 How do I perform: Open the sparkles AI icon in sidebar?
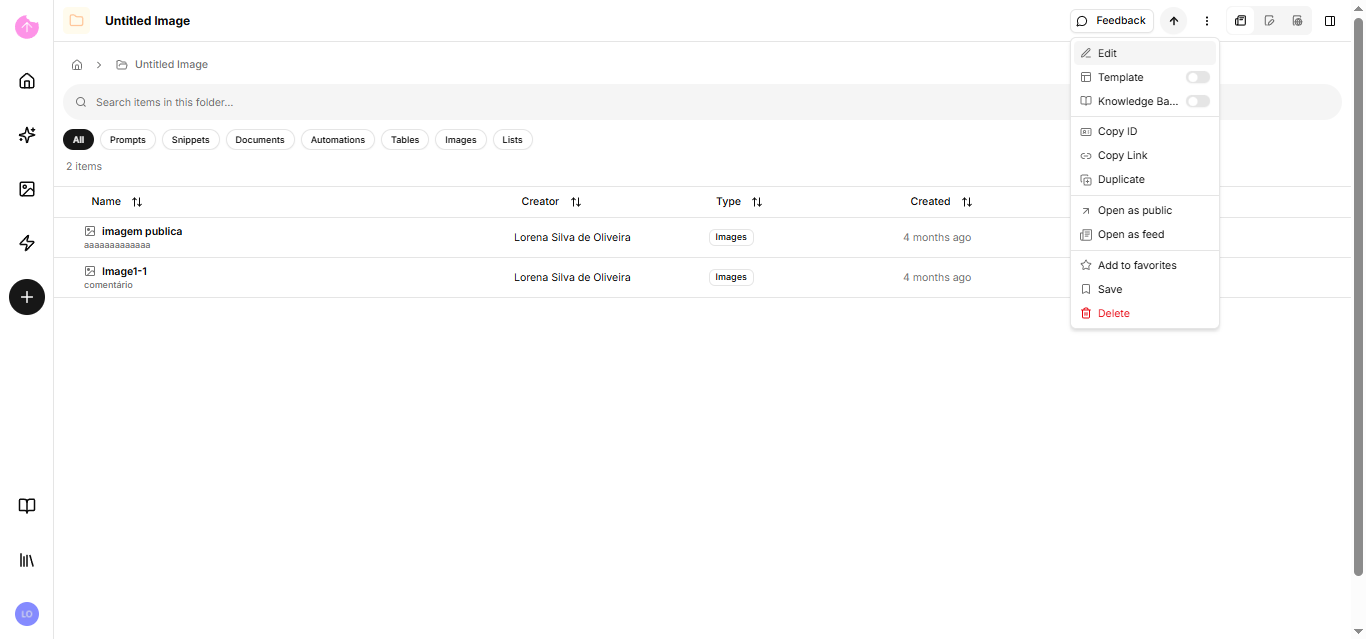pos(27,135)
